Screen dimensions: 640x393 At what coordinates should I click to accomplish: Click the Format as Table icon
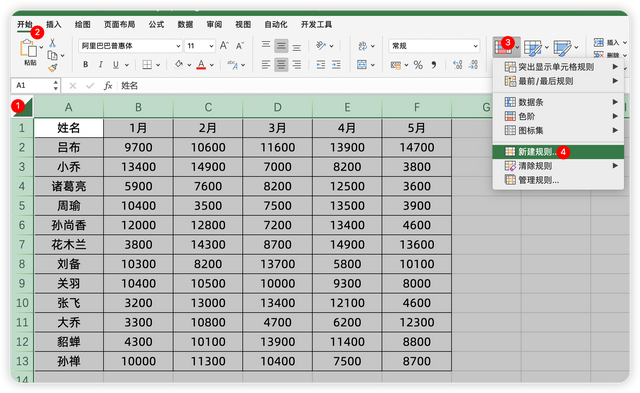pos(533,48)
